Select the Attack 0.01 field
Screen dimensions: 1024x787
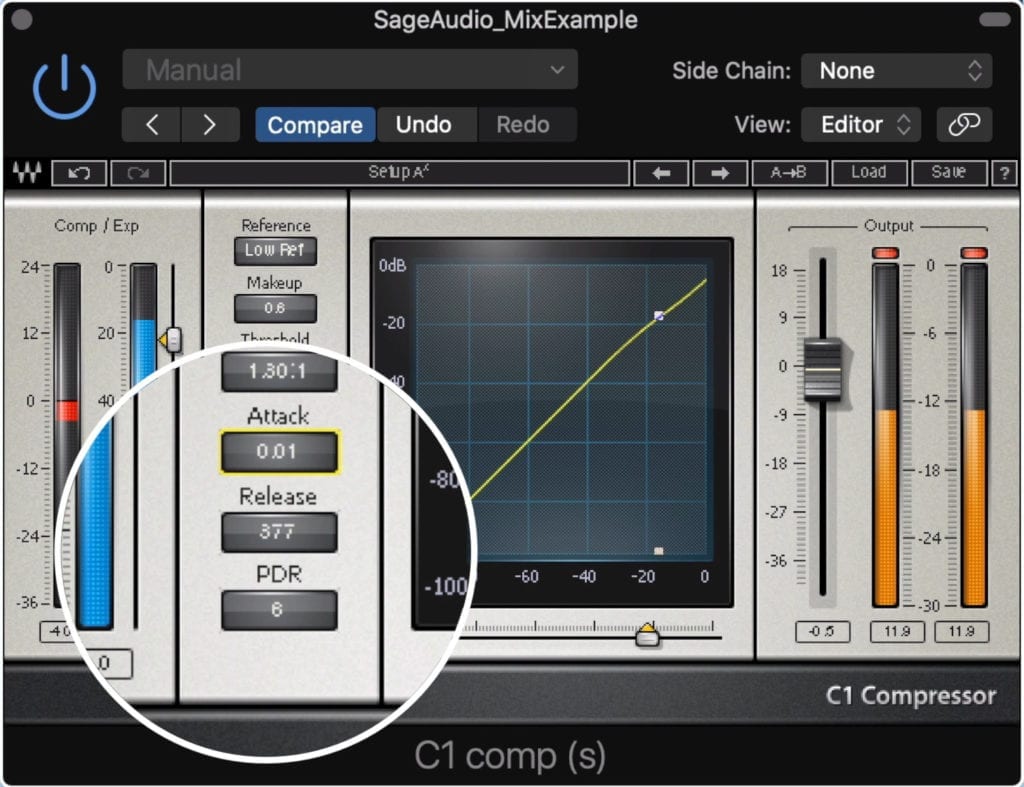tap(279, 451)
